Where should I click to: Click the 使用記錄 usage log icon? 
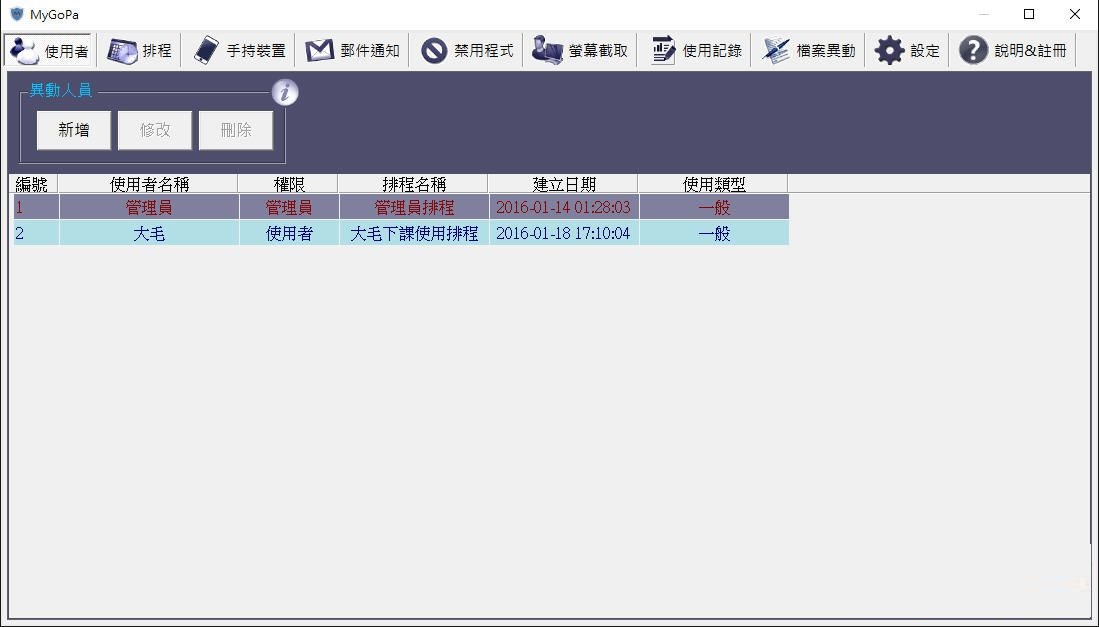tap(662, 50)
